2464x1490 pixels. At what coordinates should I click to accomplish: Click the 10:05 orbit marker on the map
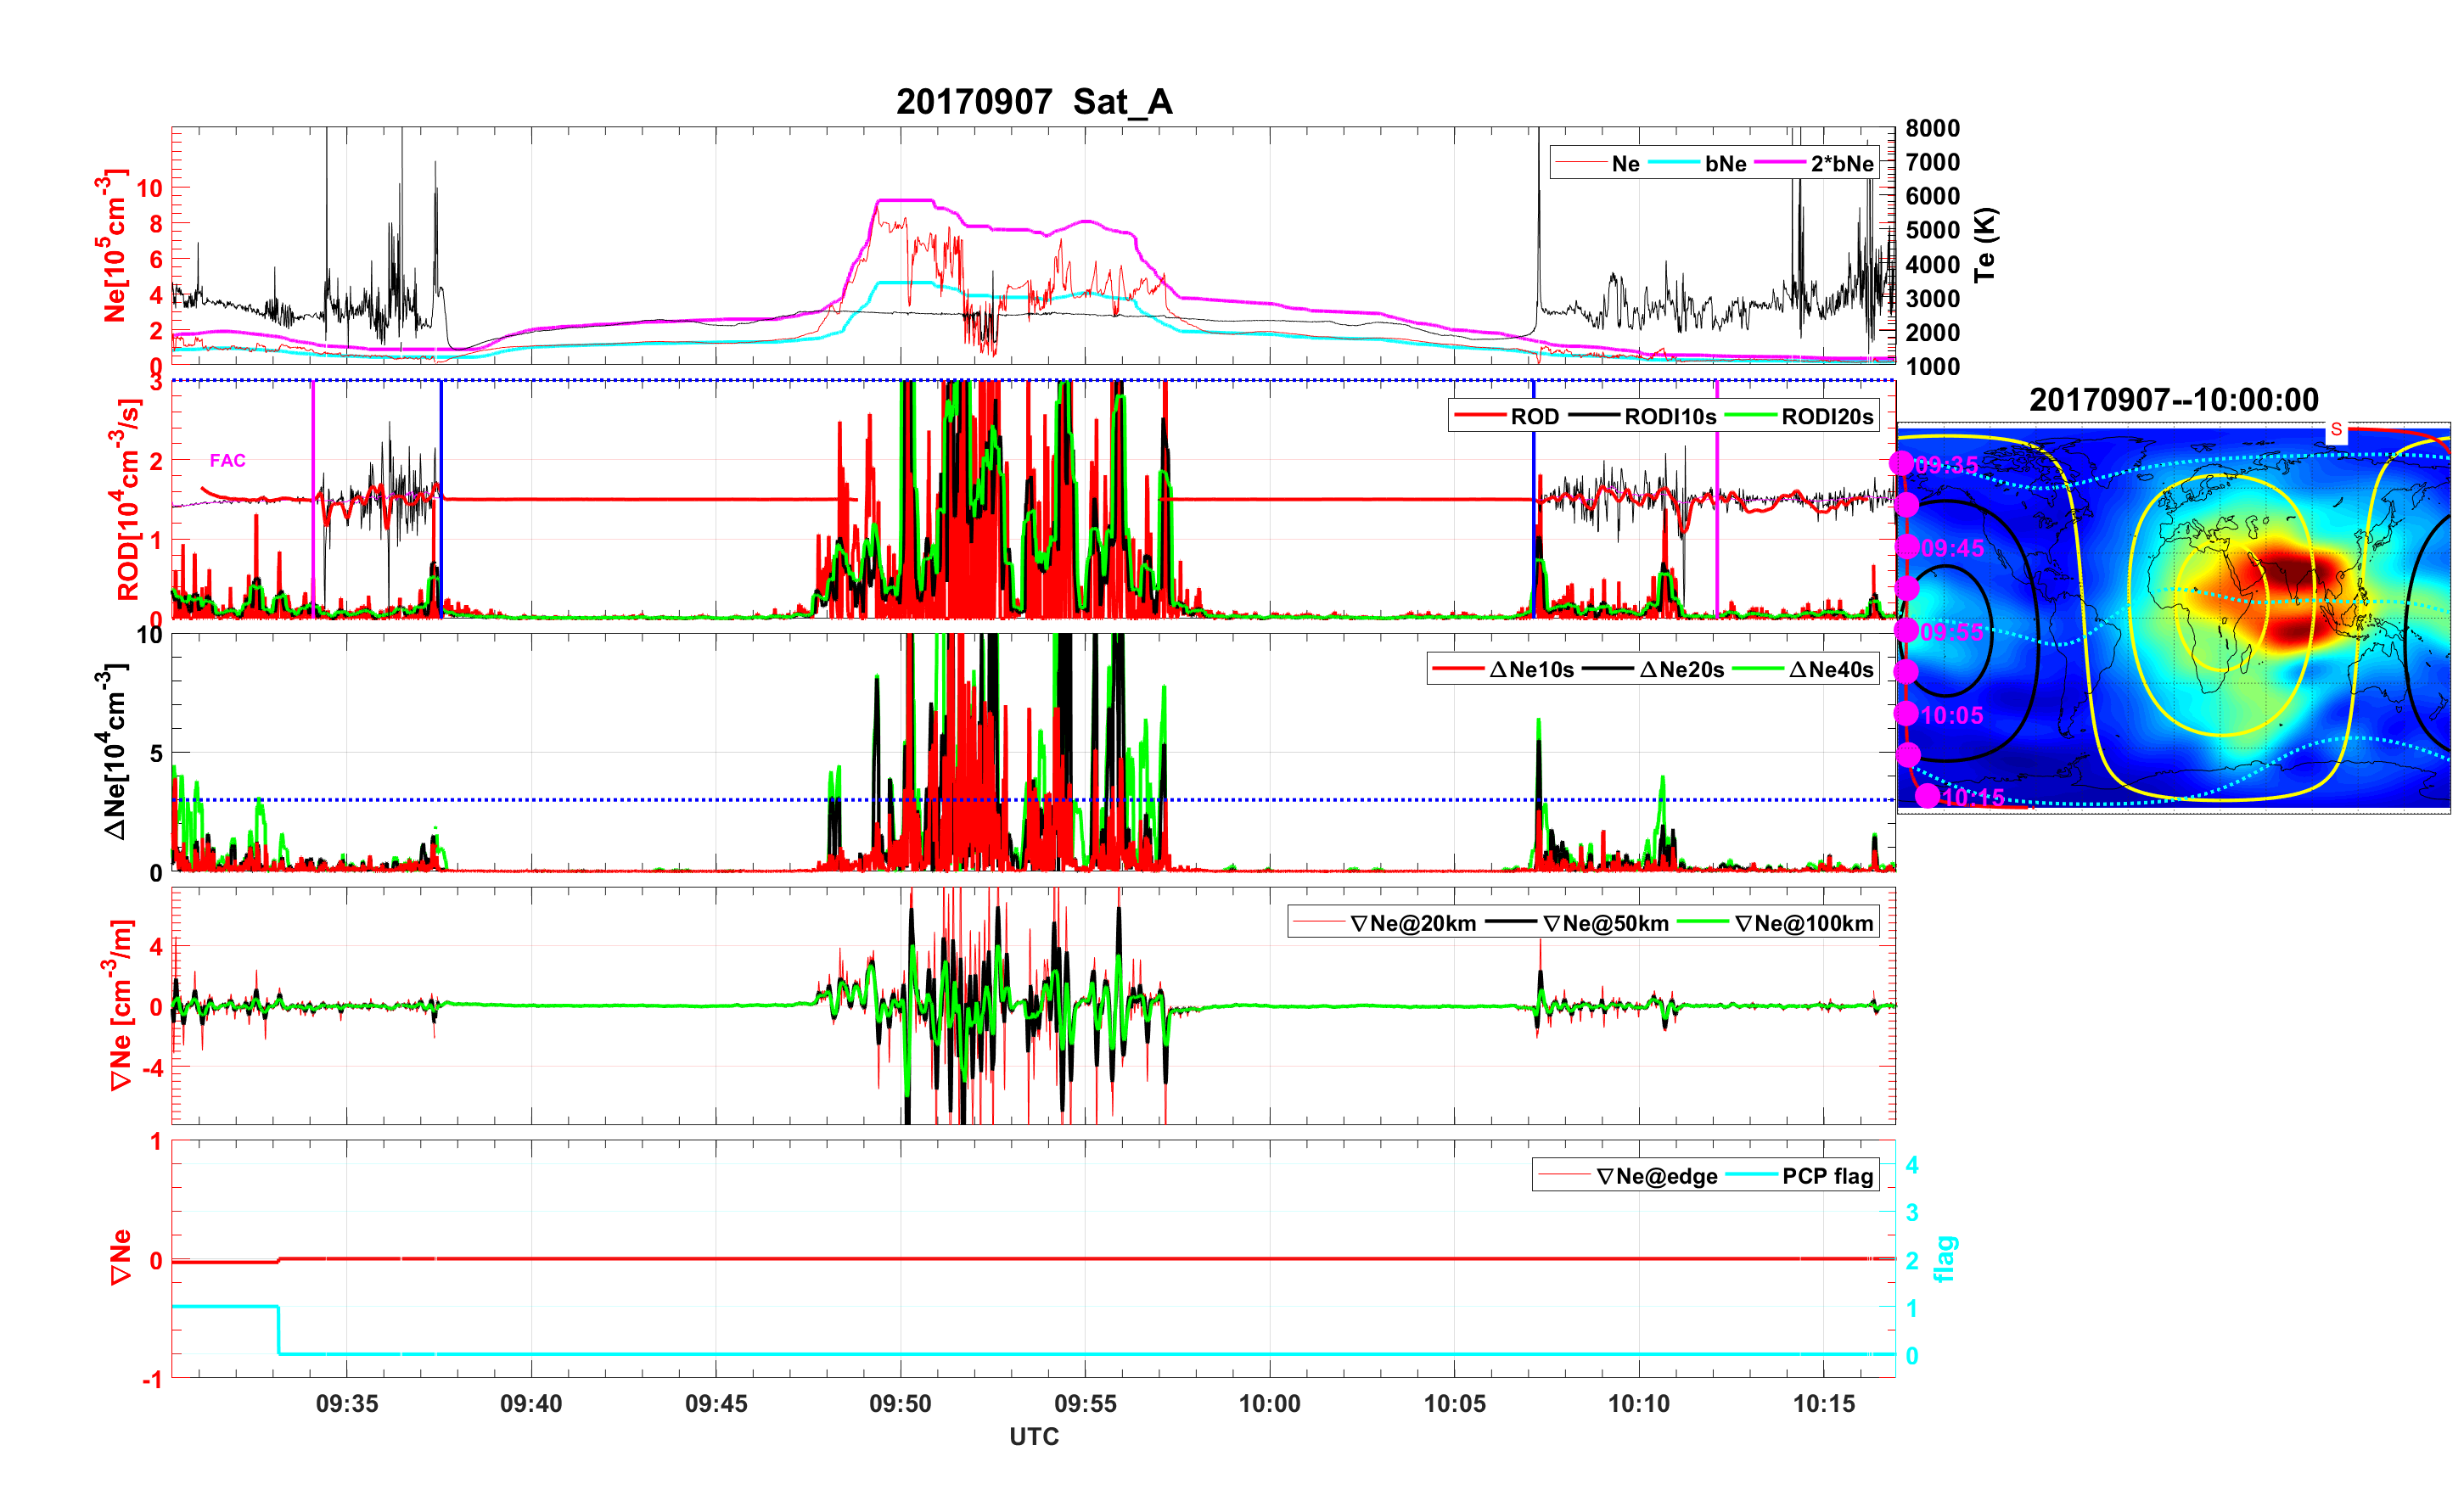click(1906, 714)
